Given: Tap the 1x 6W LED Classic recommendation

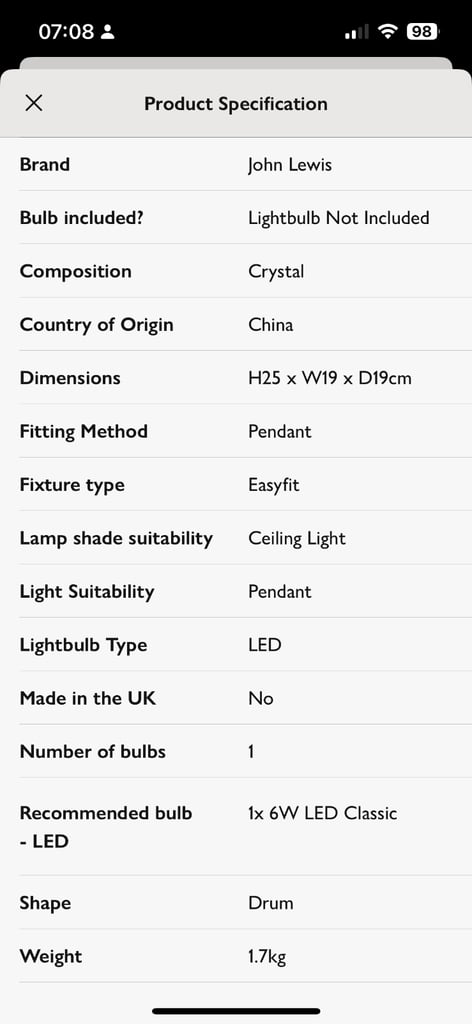Looking at the screenshot, I should point(323,813).
